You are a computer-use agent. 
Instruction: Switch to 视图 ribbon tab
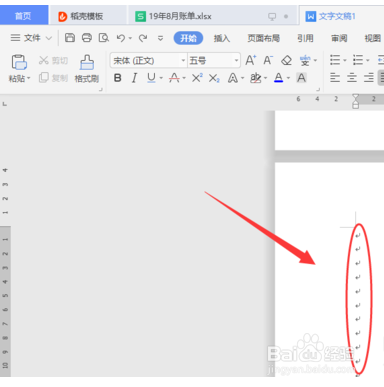pyautogui.click(x=372, y=38)
